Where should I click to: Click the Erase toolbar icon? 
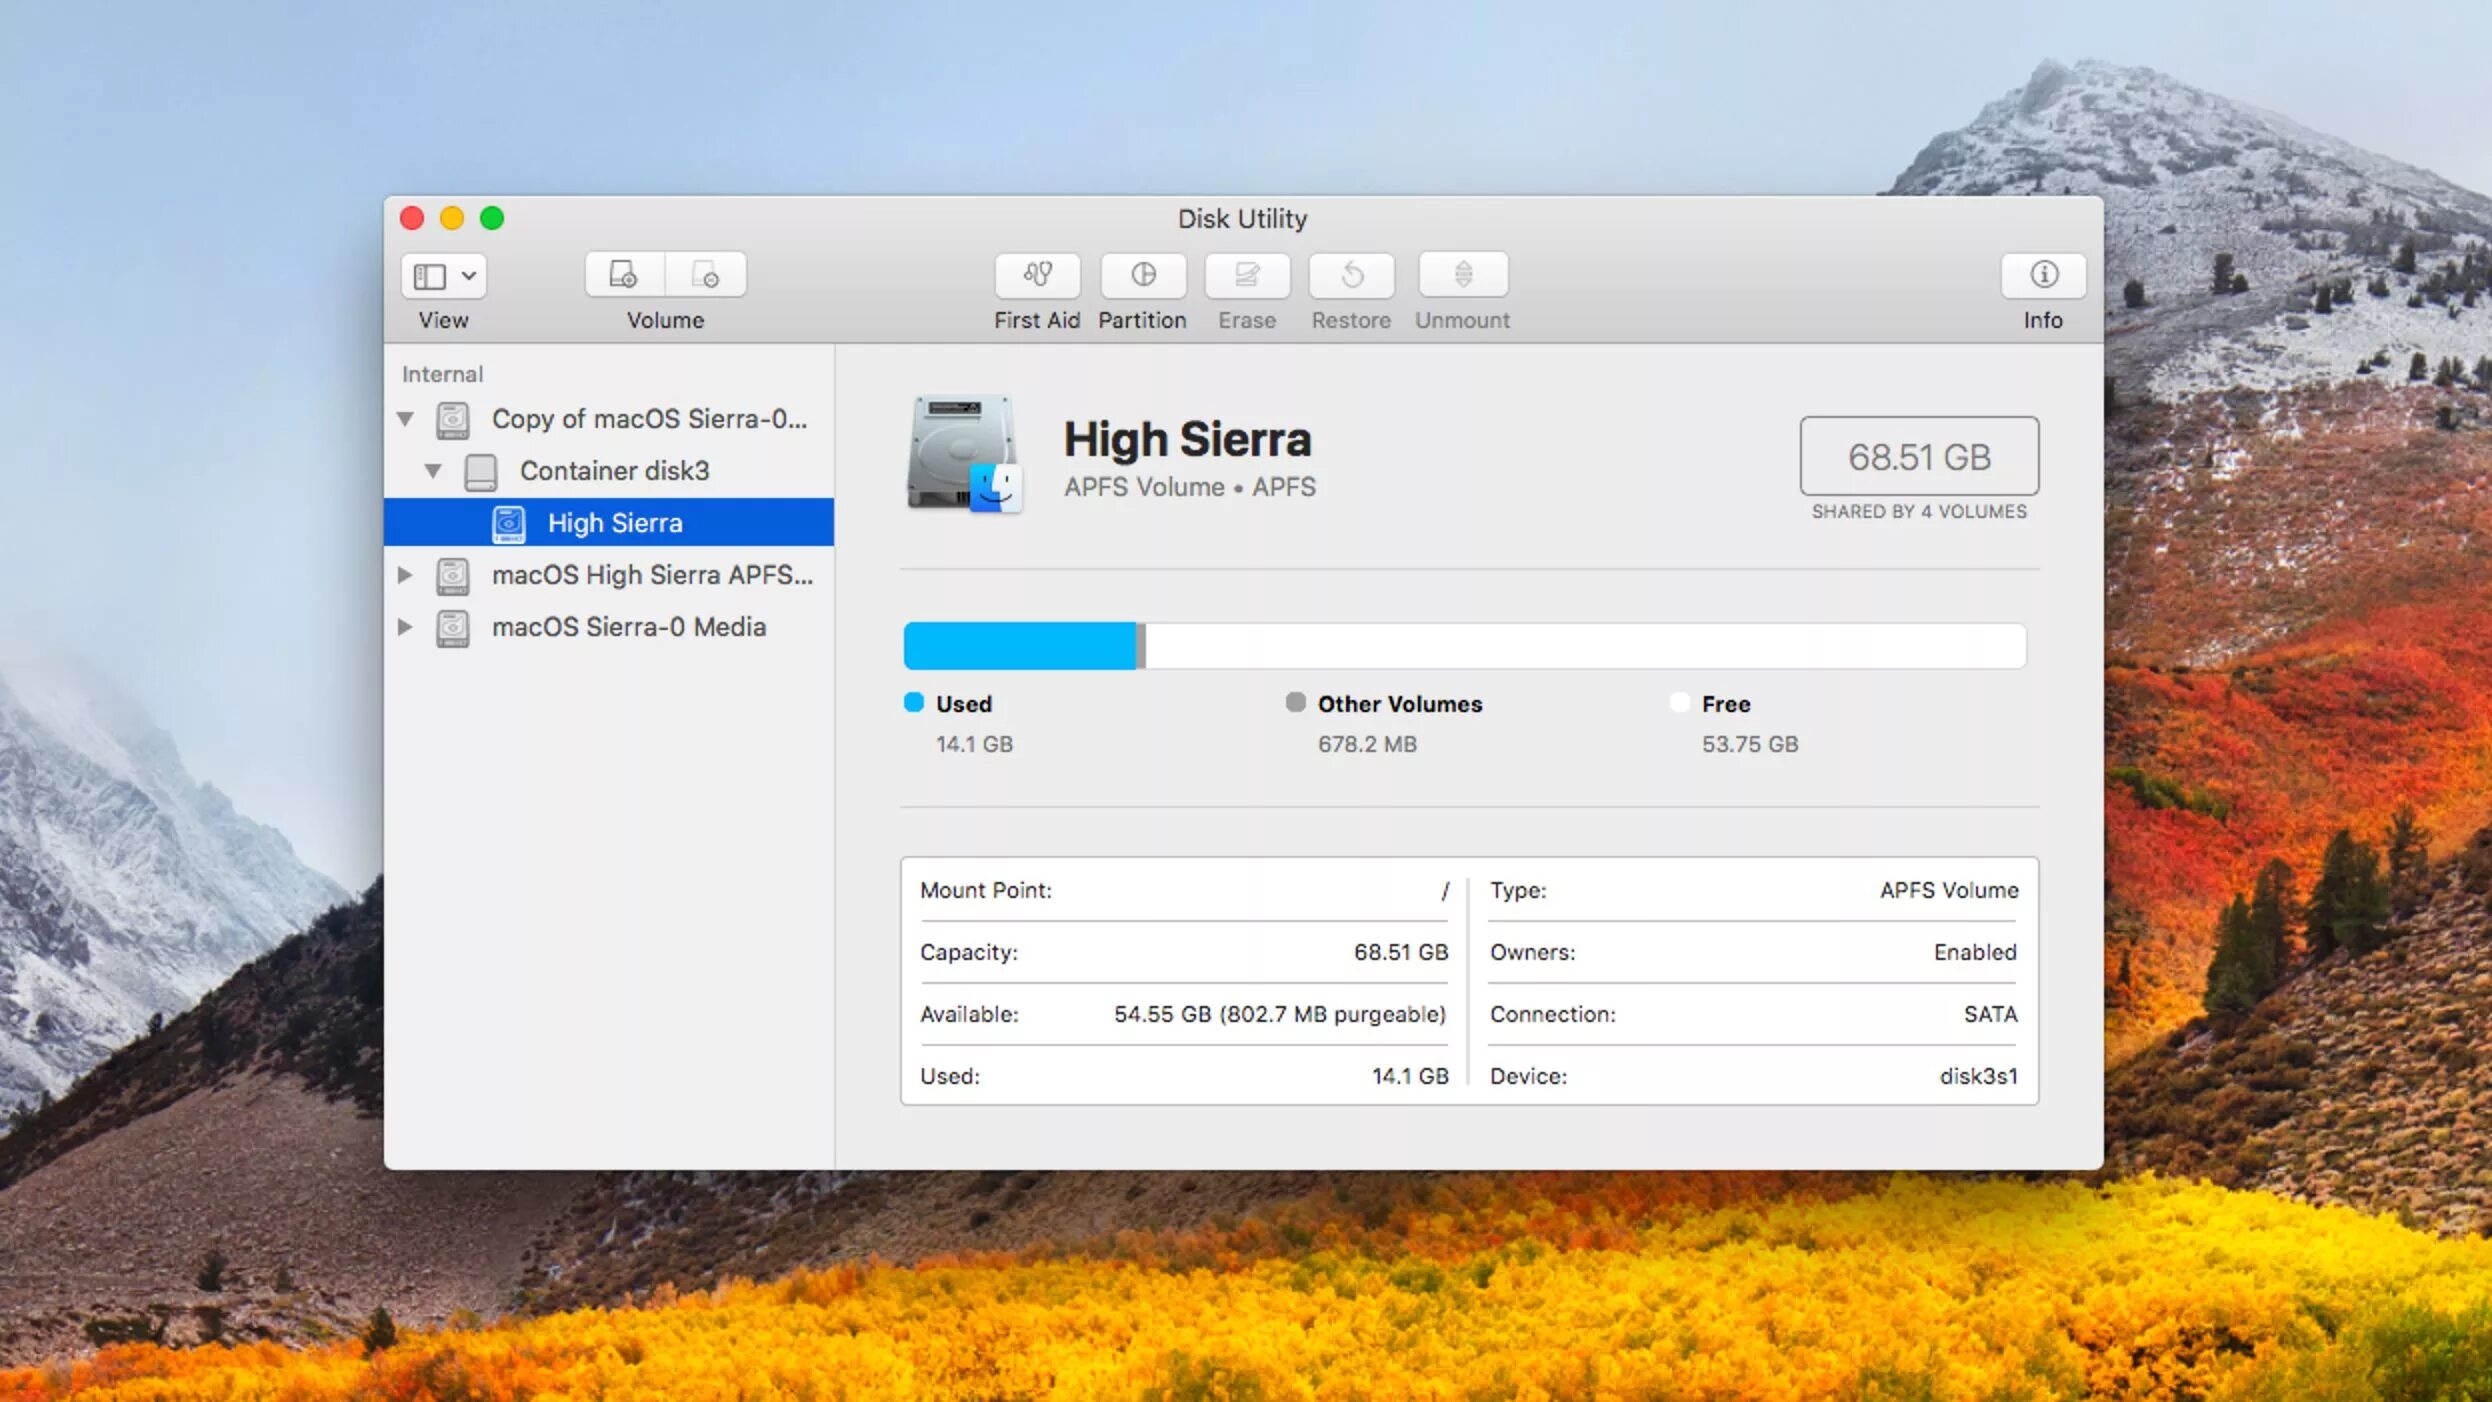click(1246, 275)
